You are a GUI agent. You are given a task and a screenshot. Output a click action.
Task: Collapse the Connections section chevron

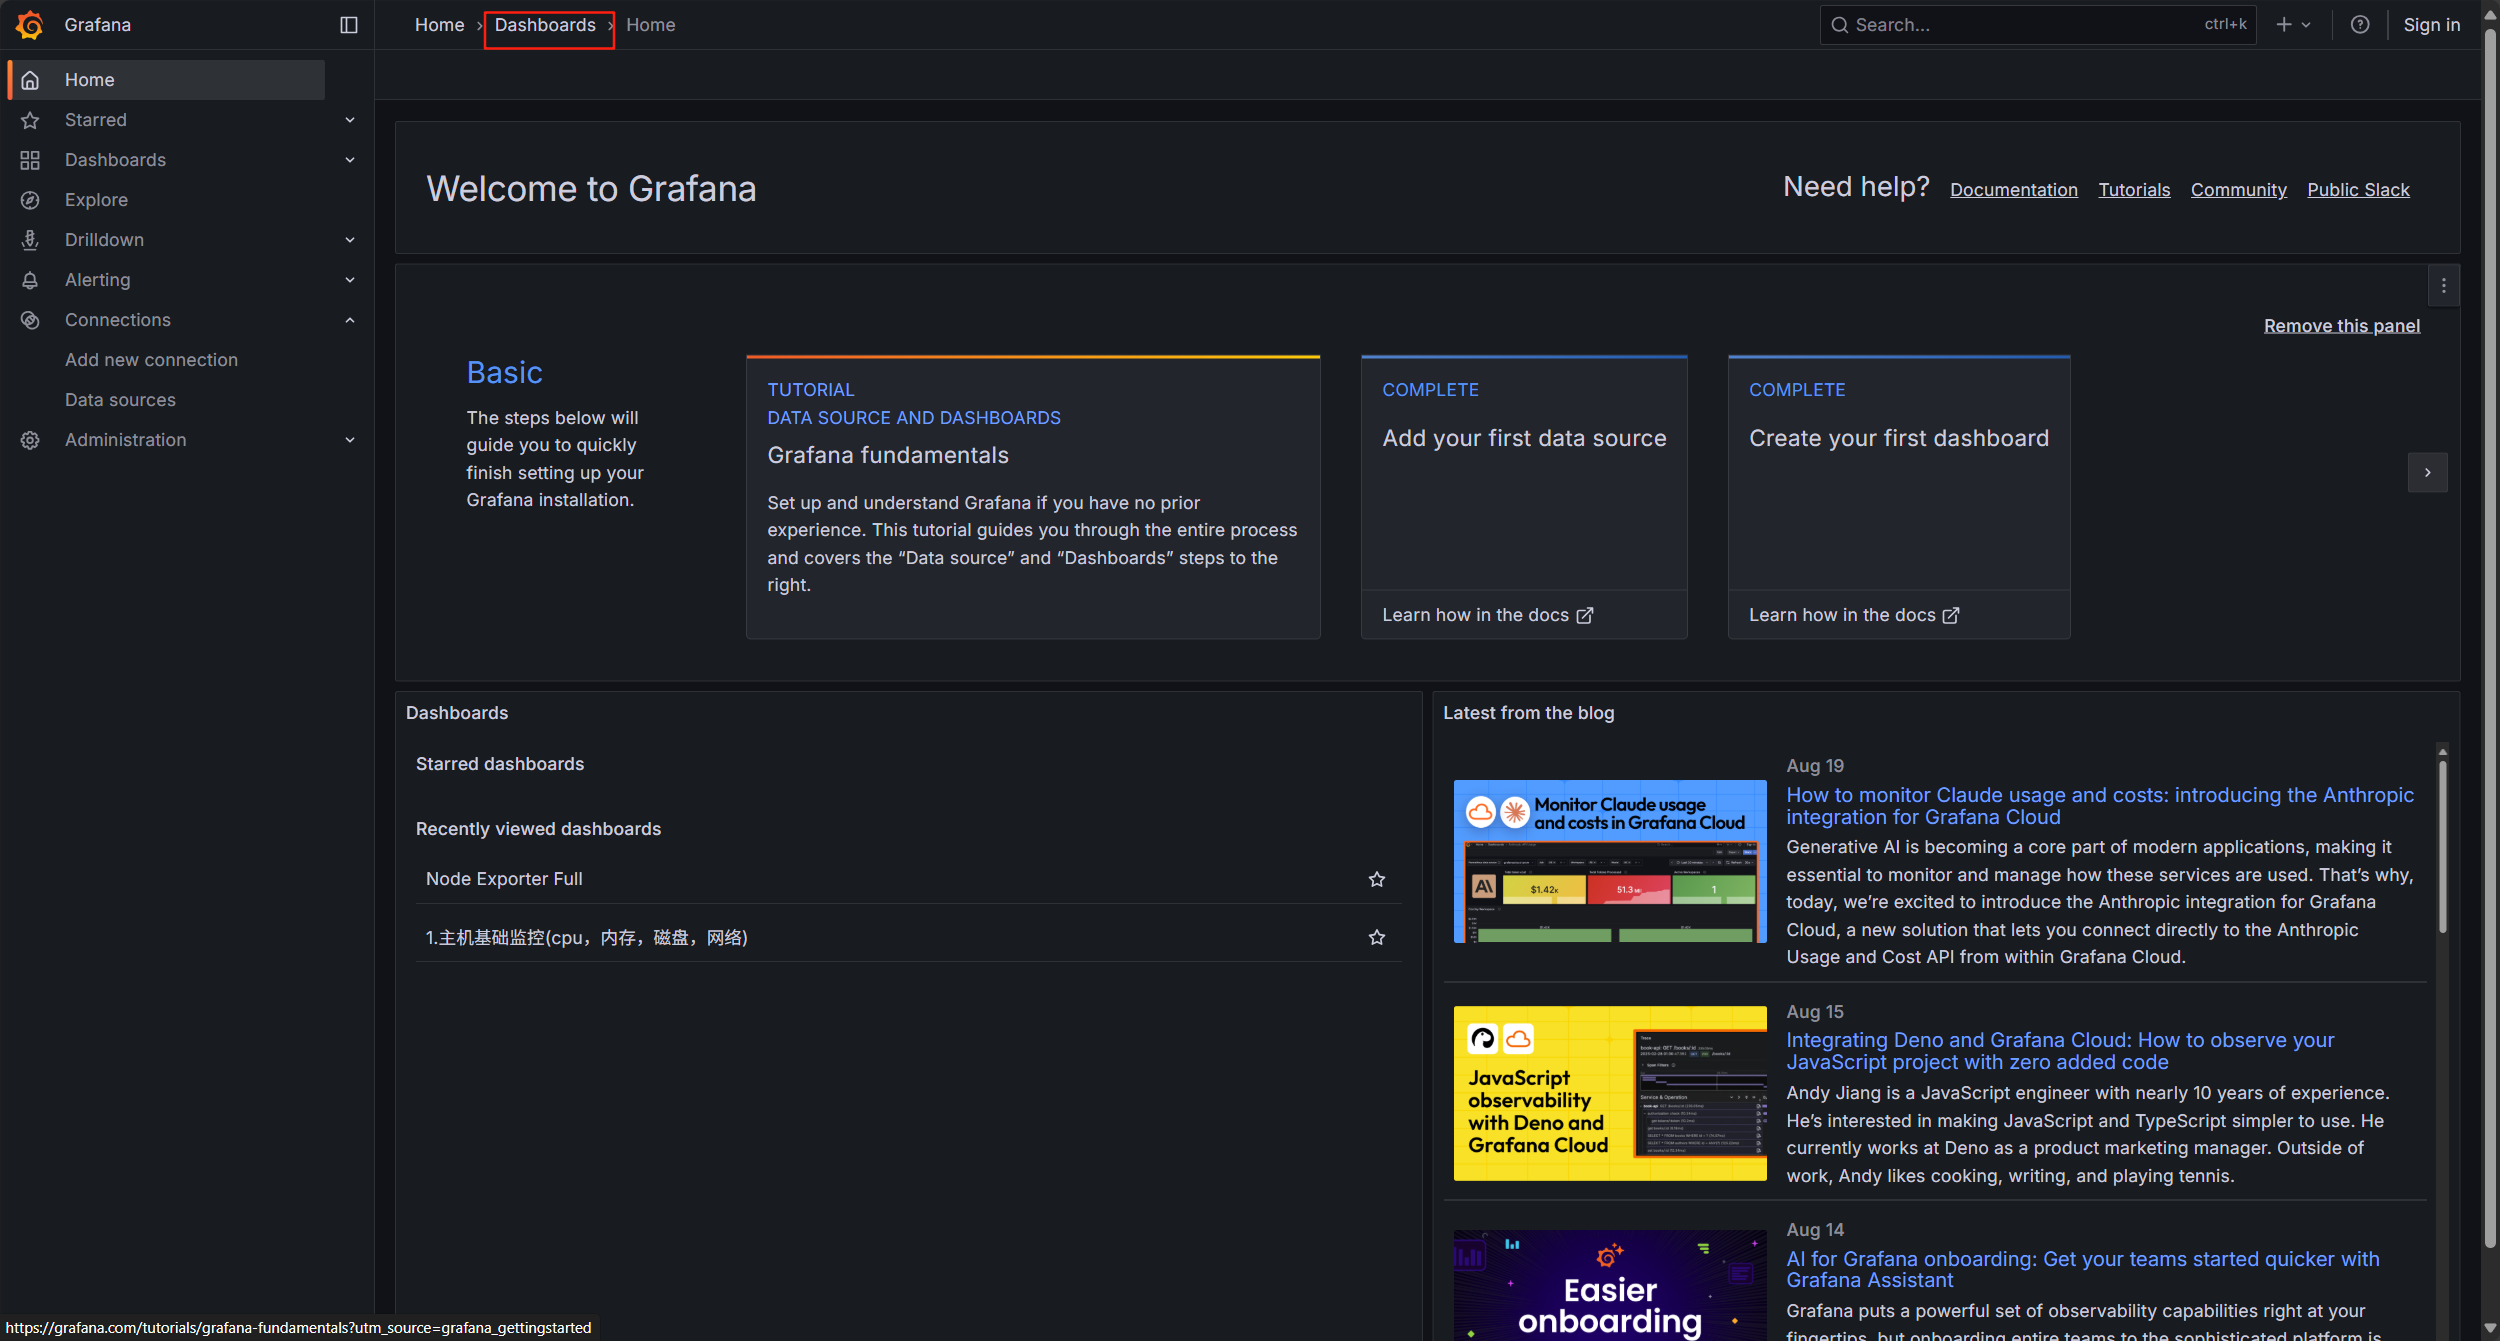pos(350,320)
